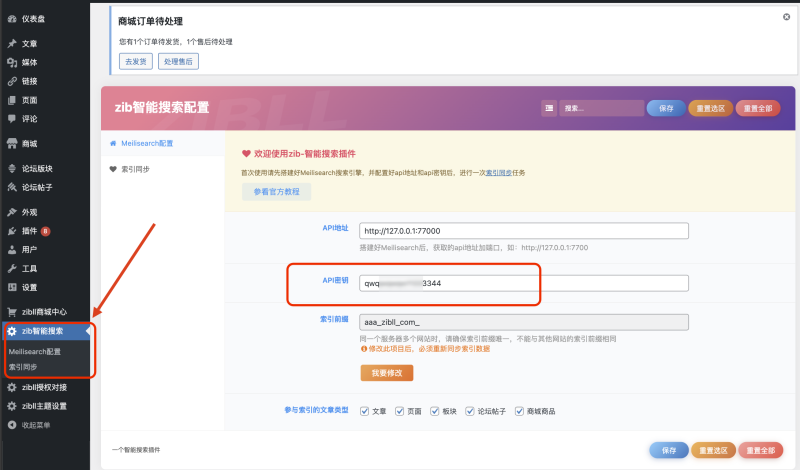Open the 工具 wrench icon
The image size is (800, 470).
coord(12,268)
